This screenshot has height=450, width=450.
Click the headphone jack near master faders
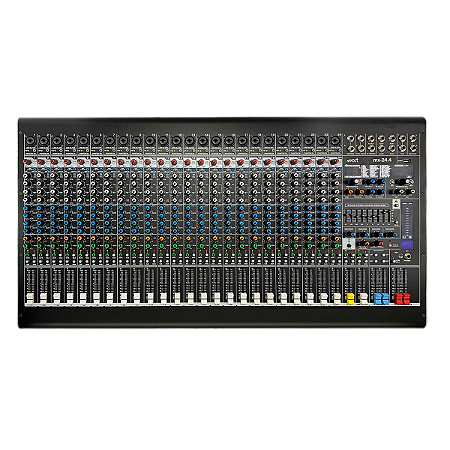[408, 256]
